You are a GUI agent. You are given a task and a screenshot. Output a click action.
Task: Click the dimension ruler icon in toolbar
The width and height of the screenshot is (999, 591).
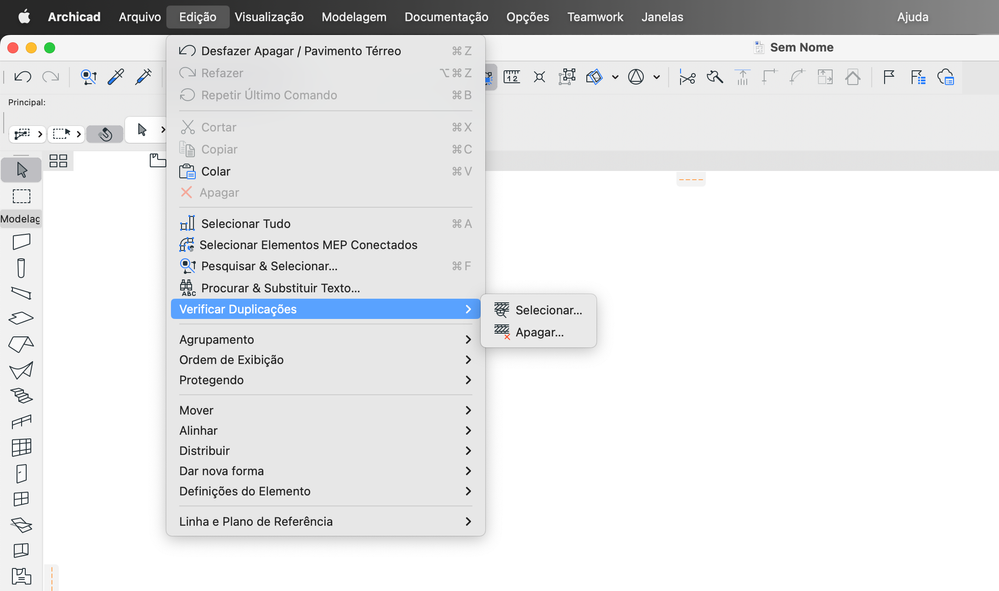pyautogui.click(x=512, y=77)
